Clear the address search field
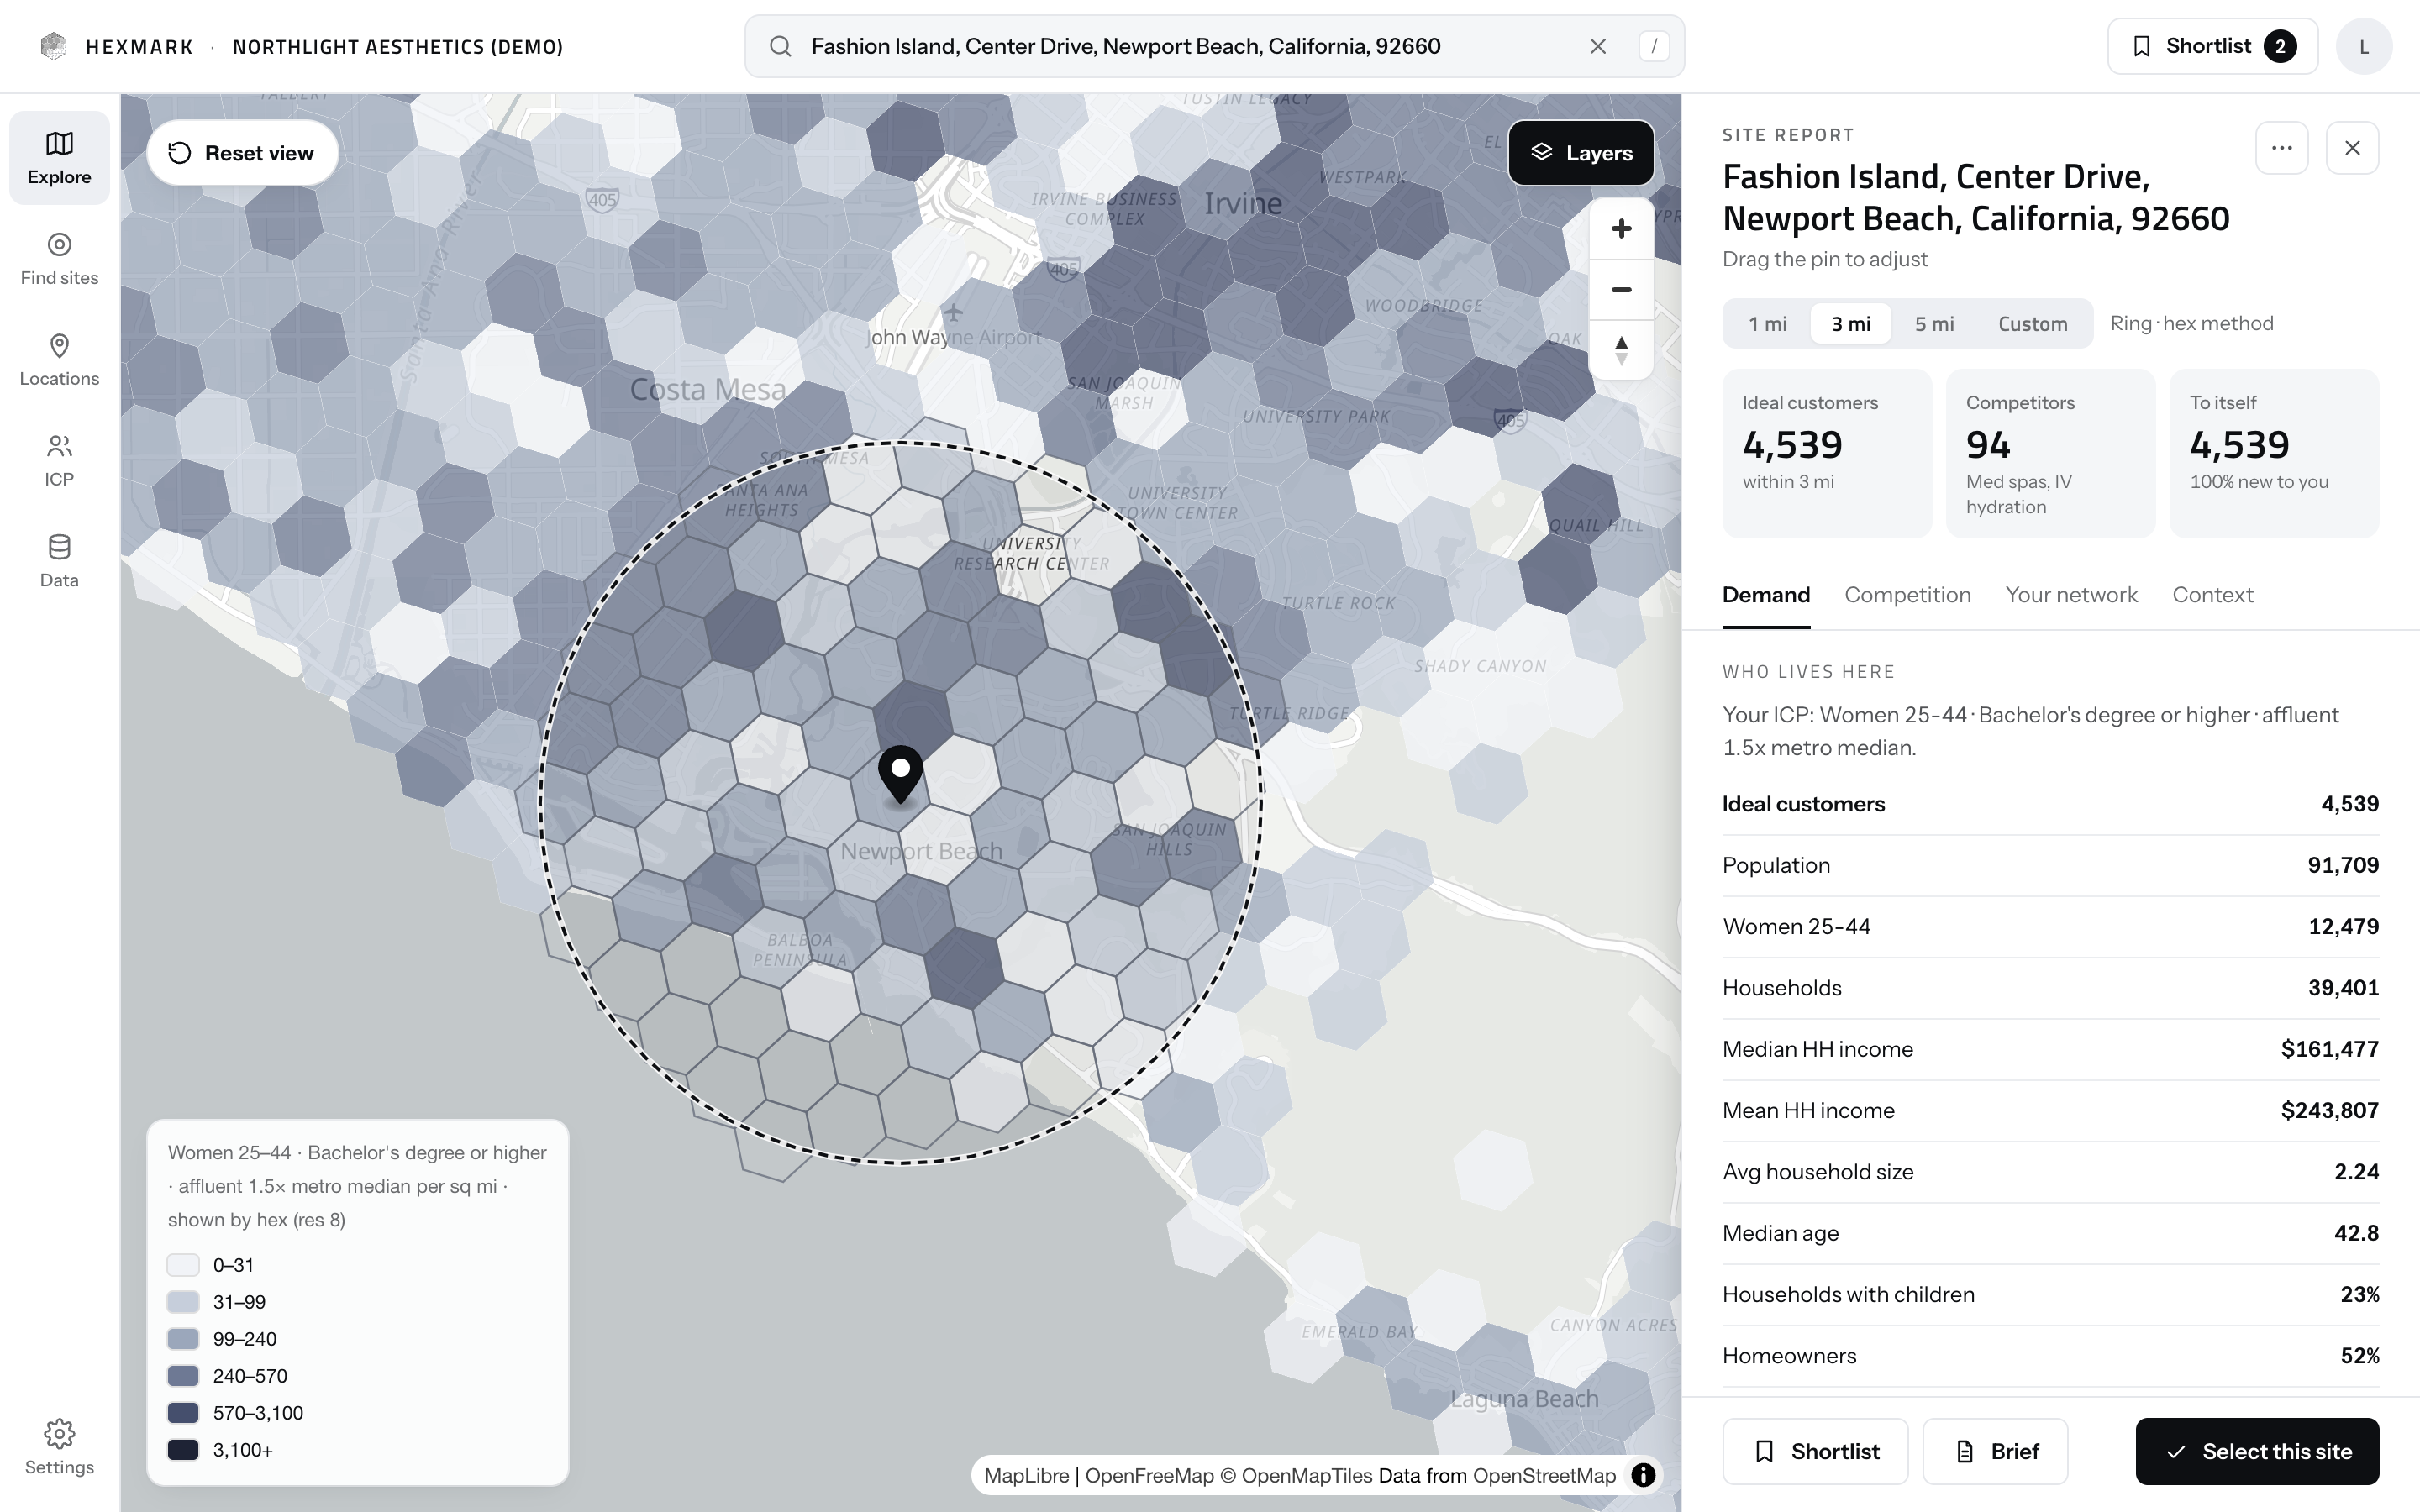Image resolution: width=2420 pixels, height=1512 pixels. [x=1598, y=46]
